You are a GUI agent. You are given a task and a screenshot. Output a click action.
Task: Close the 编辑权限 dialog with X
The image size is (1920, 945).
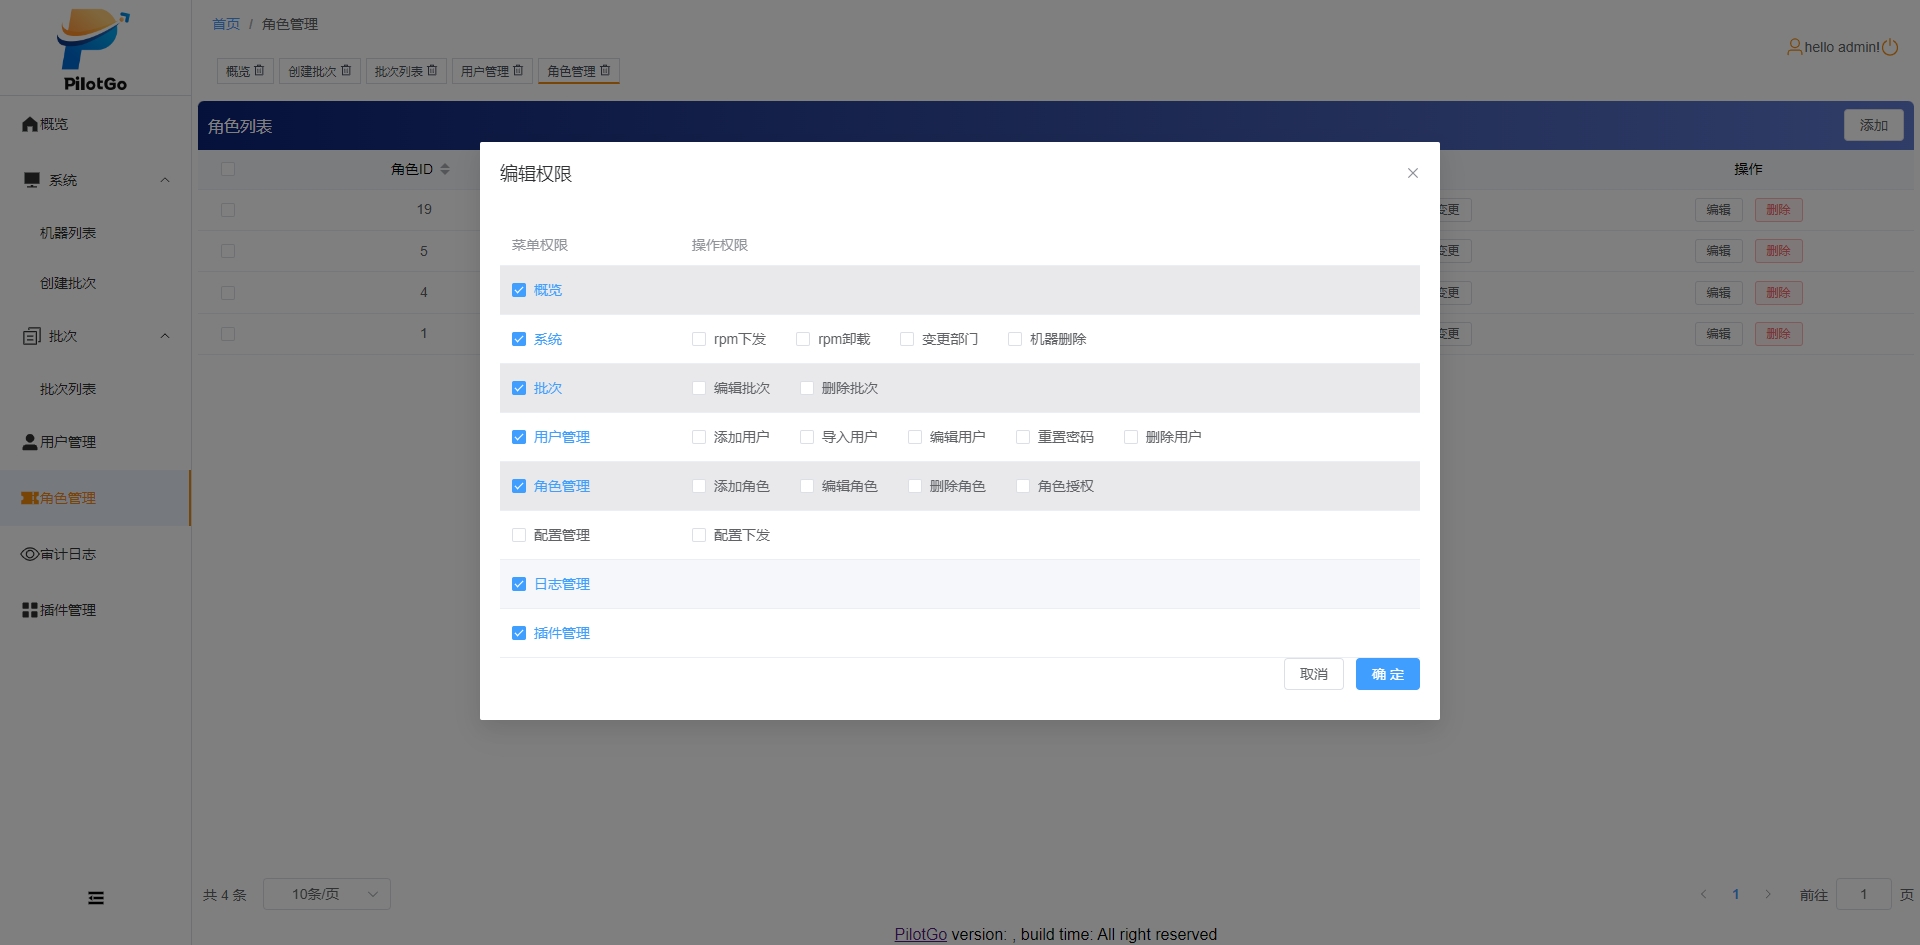point(1412,173)
